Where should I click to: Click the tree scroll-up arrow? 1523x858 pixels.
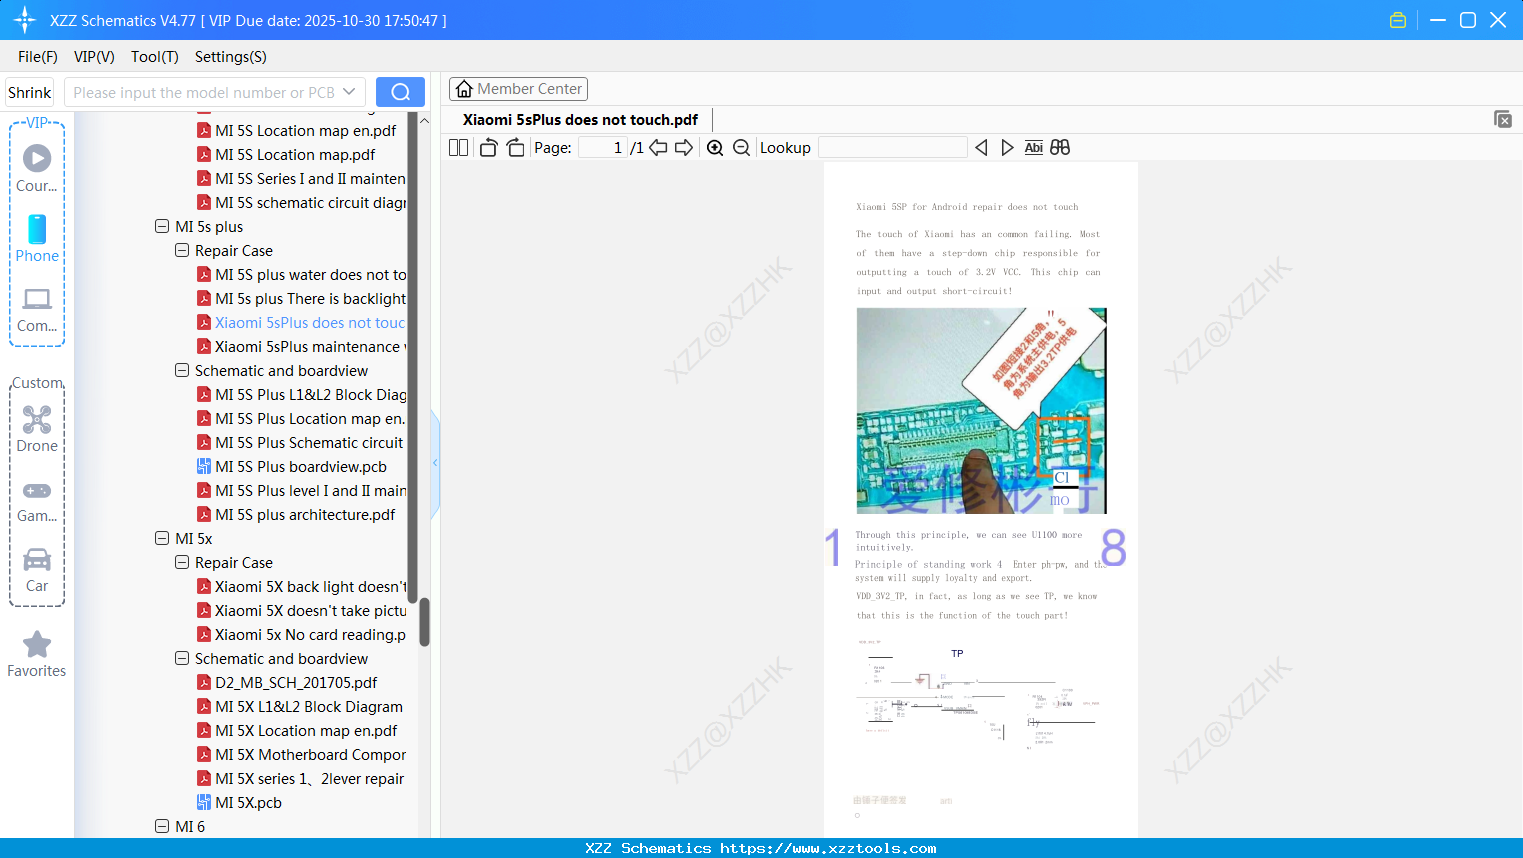tap(424, 121)
